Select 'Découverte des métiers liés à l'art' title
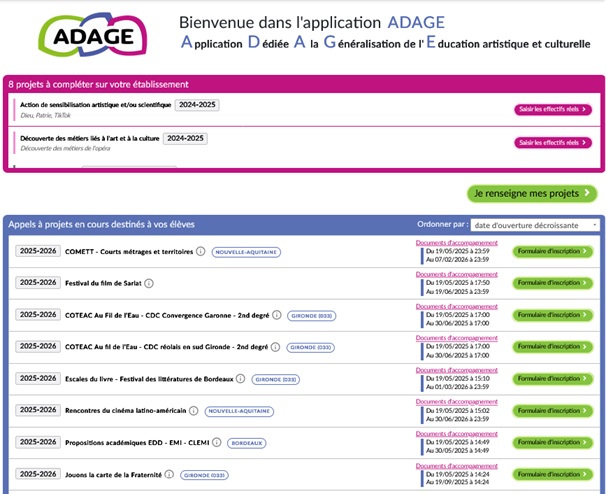606x494 pixels. [x=90, y=138]
